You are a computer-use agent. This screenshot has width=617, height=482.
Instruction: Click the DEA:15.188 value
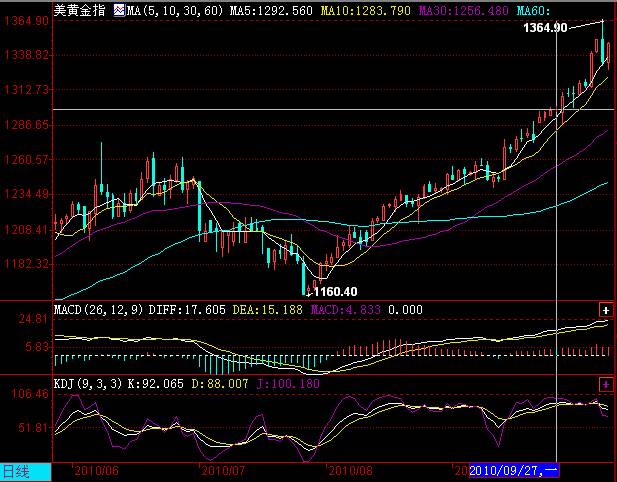coord(268,310)
